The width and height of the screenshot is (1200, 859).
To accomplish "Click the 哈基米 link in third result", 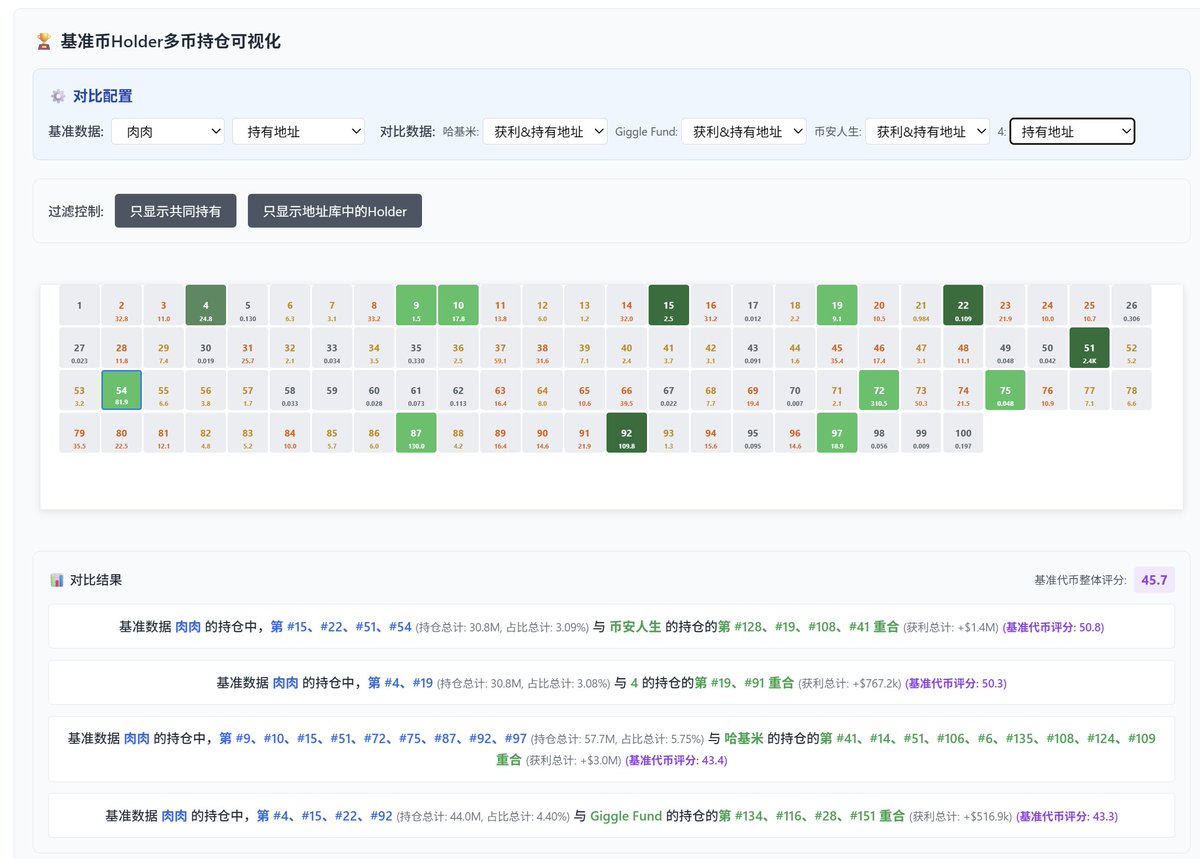I will [744, 738].
